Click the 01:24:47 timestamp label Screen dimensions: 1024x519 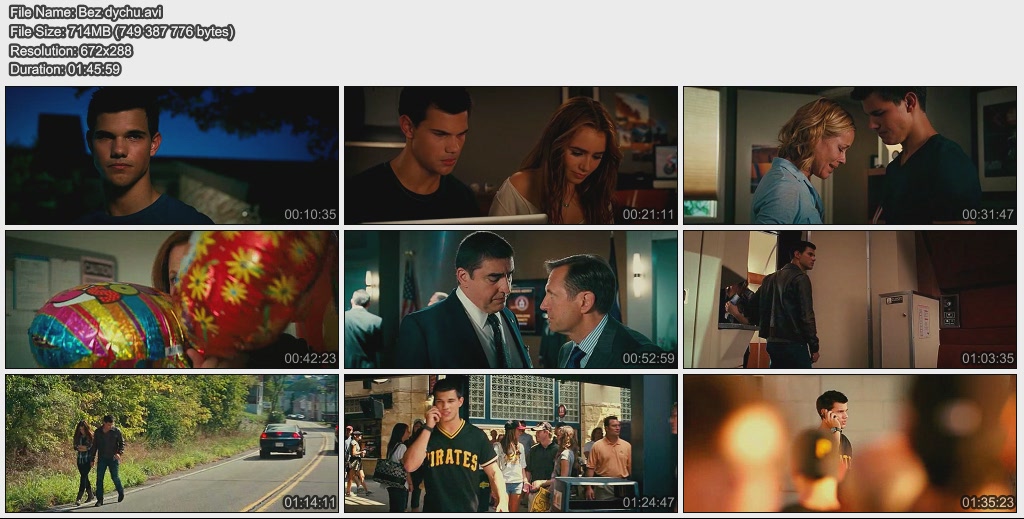[648, 502]
